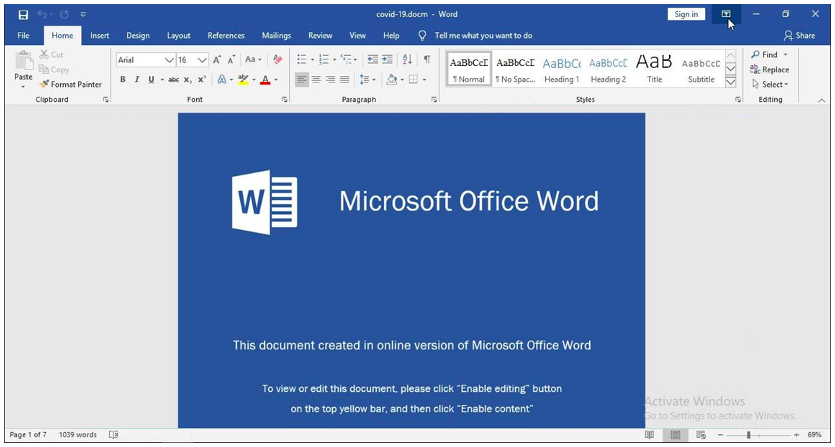Center align text

(316, 79)
